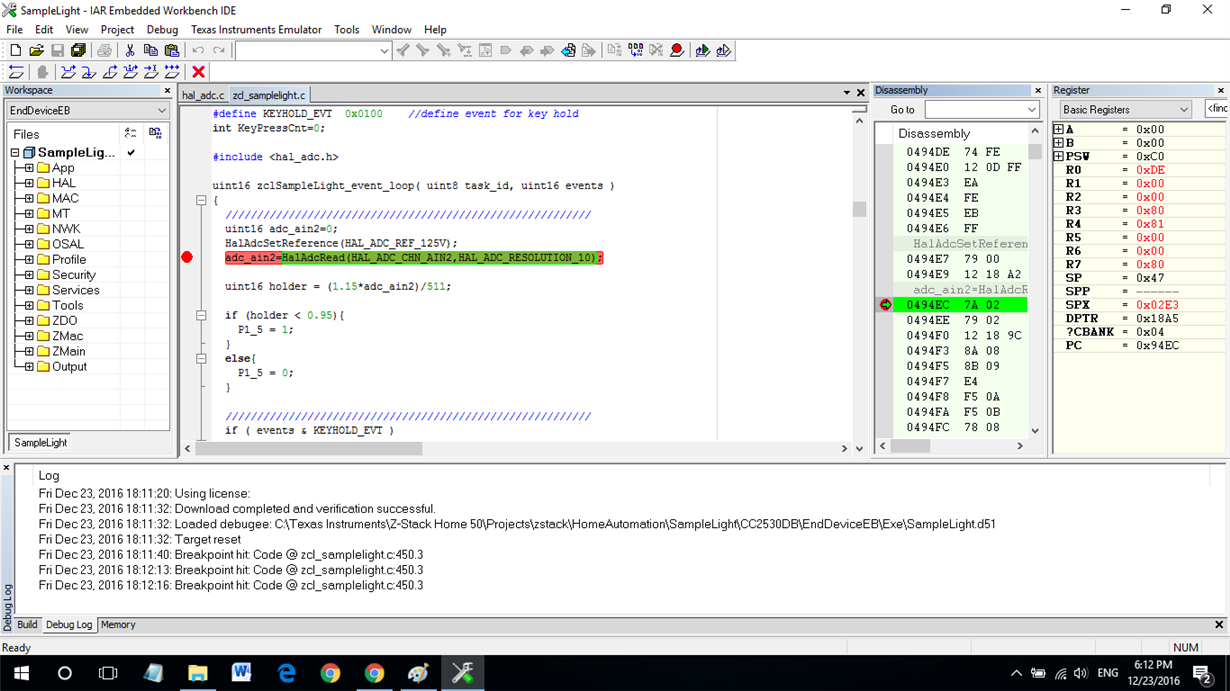Viewport: 1230px width, 691px height.
Task: Click the Go debug icon
Action: [x=172, y=72]
